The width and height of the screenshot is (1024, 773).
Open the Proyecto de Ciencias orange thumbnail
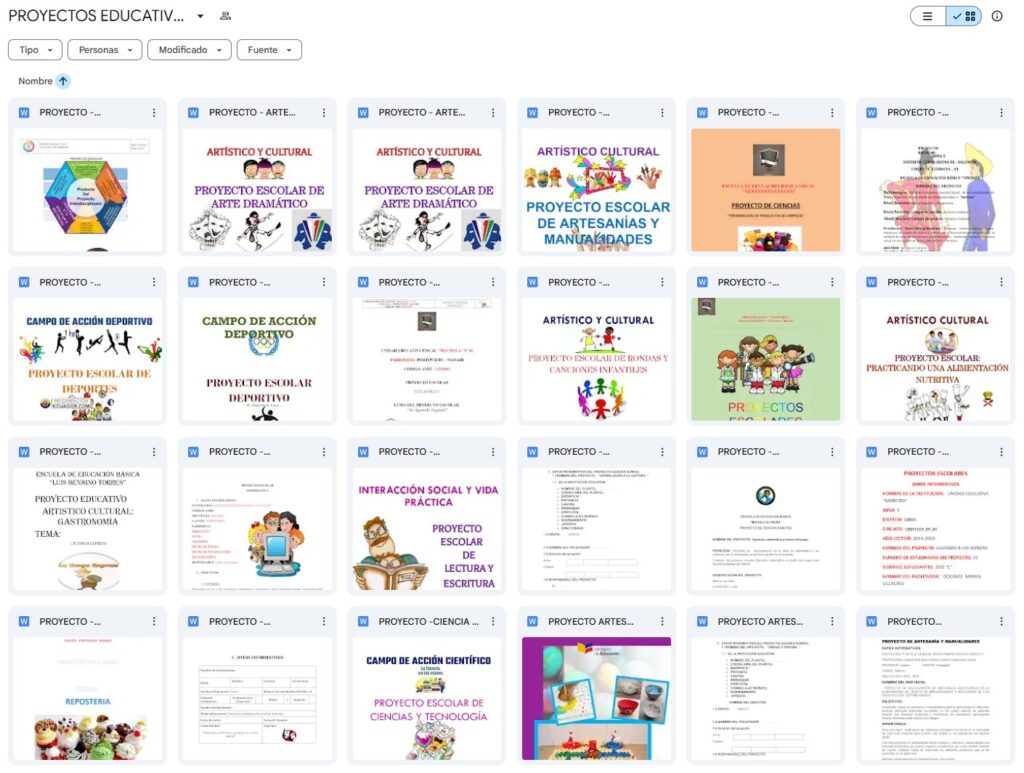coord(765,189)
